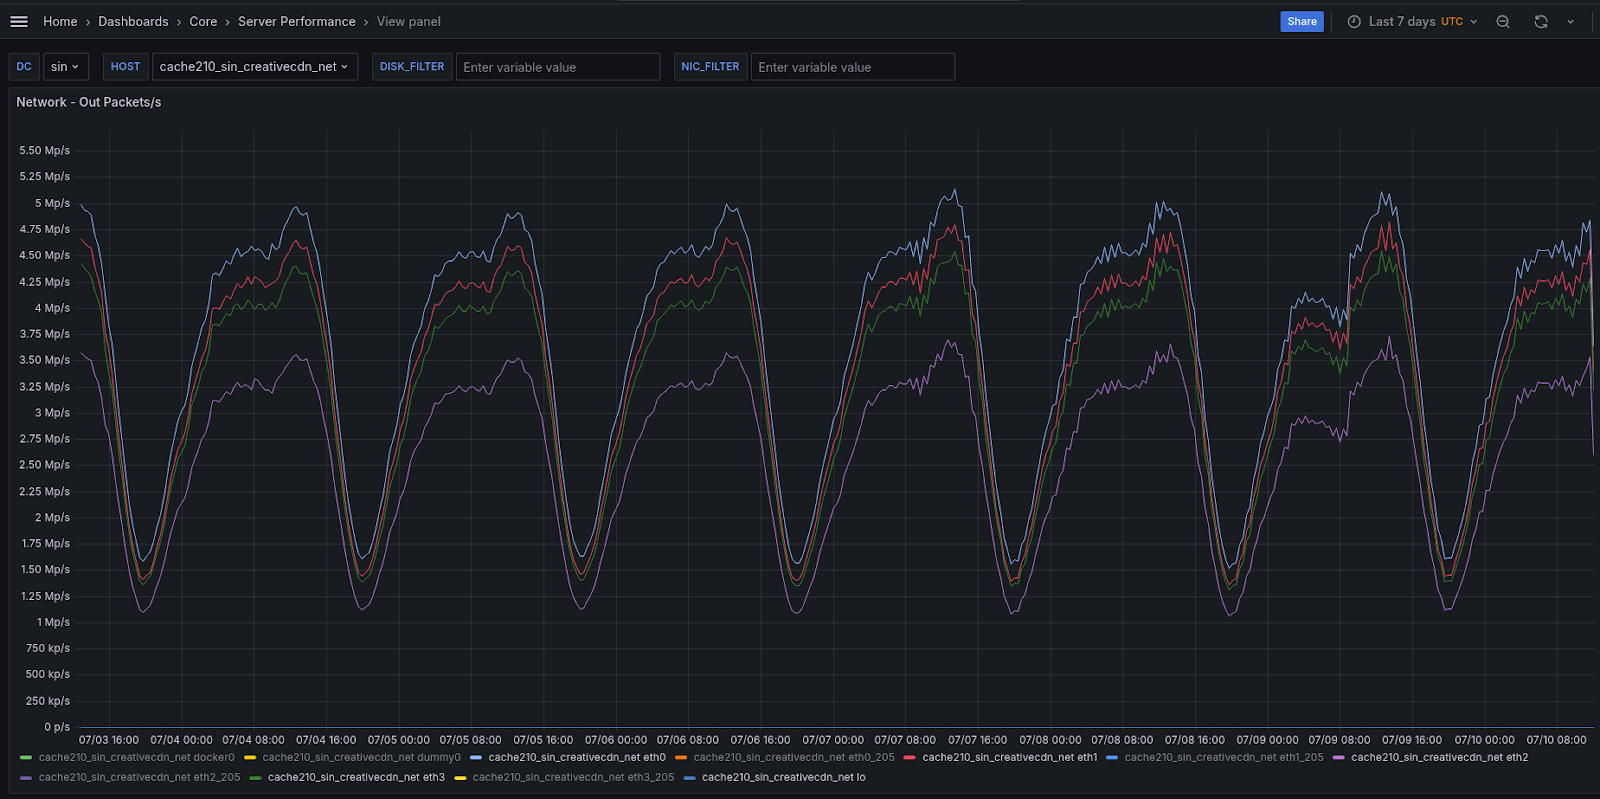Click the 0 p/s y-axis label
This screenshot has height=799, width=1600.
tap(57, 727)
